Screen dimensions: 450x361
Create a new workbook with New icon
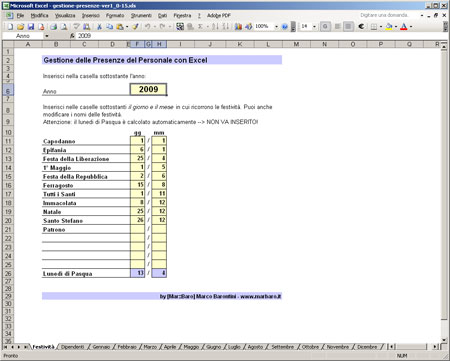point(10,27)
